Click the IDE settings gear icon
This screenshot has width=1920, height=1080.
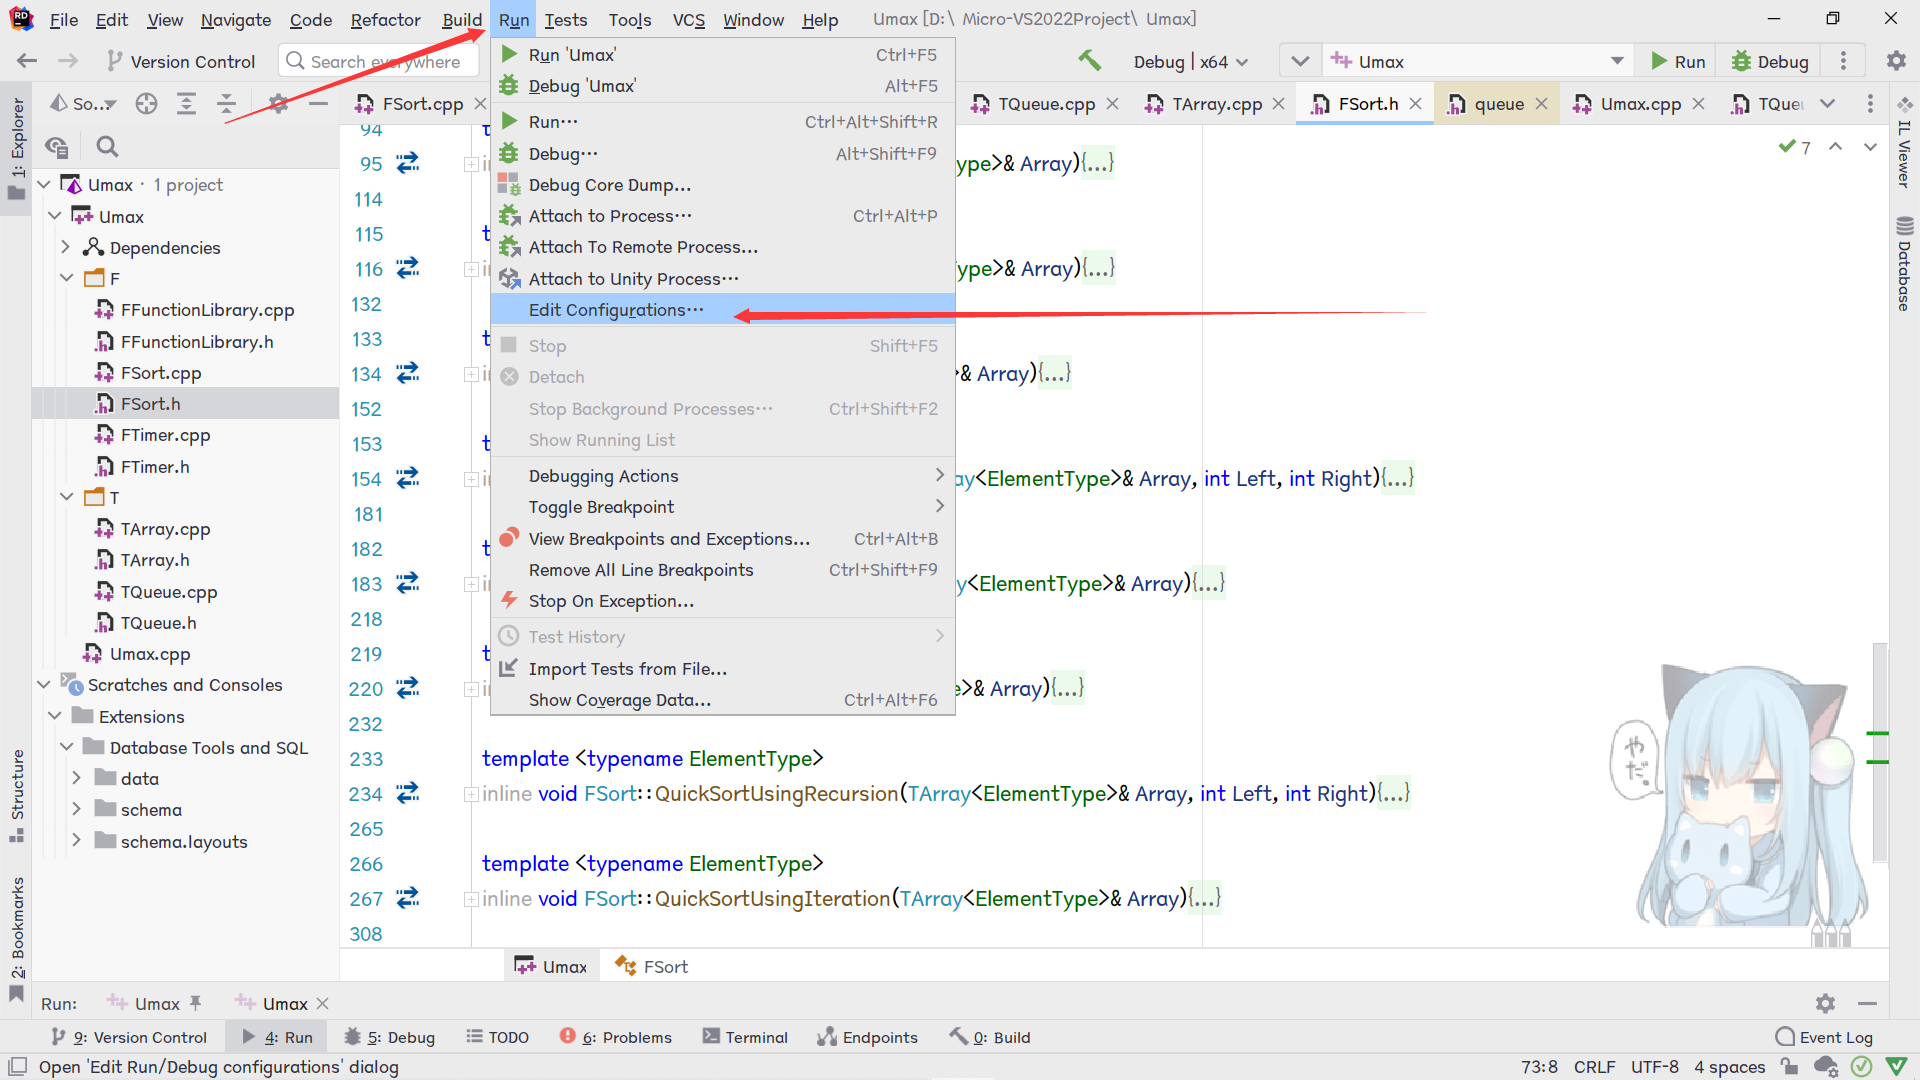coord(1896,61)
